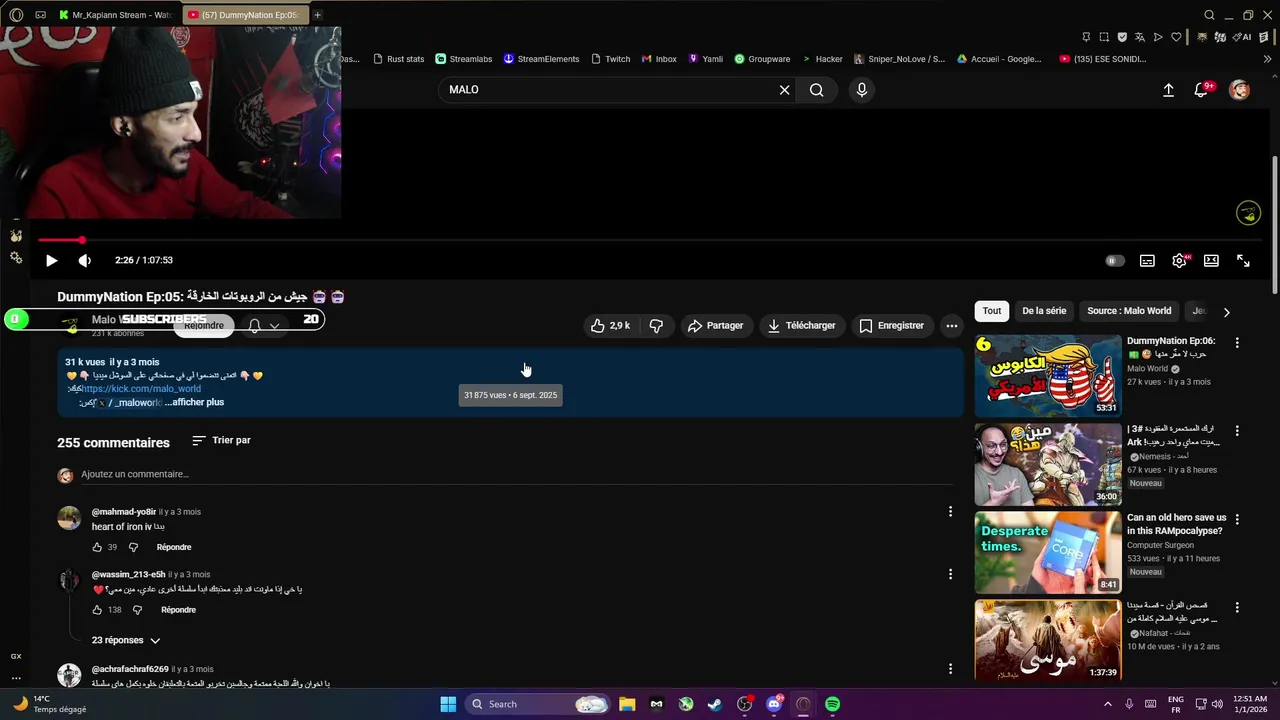The height and width of the screenshot is (720, 1280).
Task: Show more bookmarks with double chevron
Action: (x=1268, y=59)
